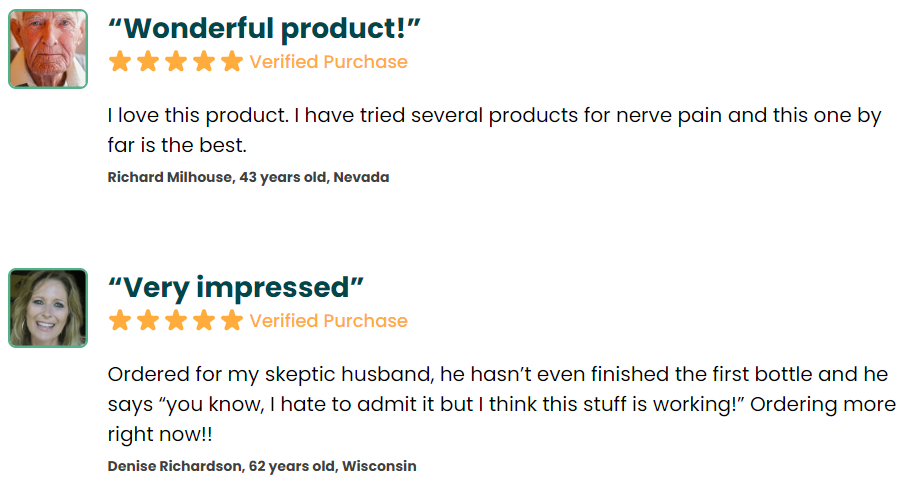Click the third star of Denise's review
The image size is (899, 479).
[176, 320]
